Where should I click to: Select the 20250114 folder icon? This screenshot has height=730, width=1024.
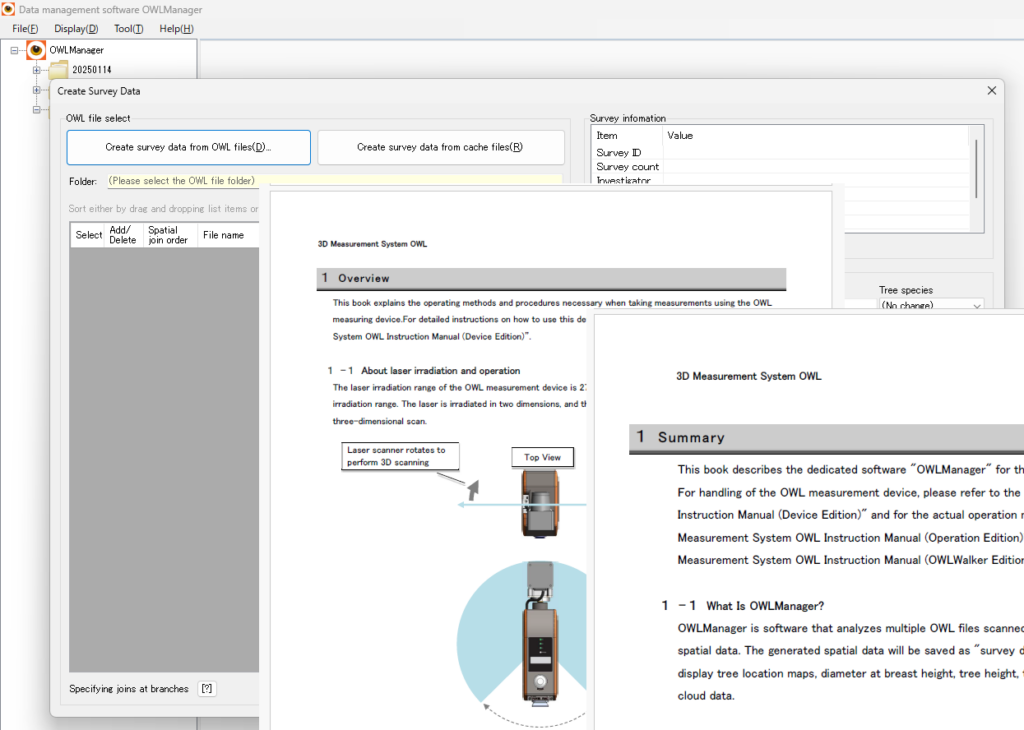point(58,69)
